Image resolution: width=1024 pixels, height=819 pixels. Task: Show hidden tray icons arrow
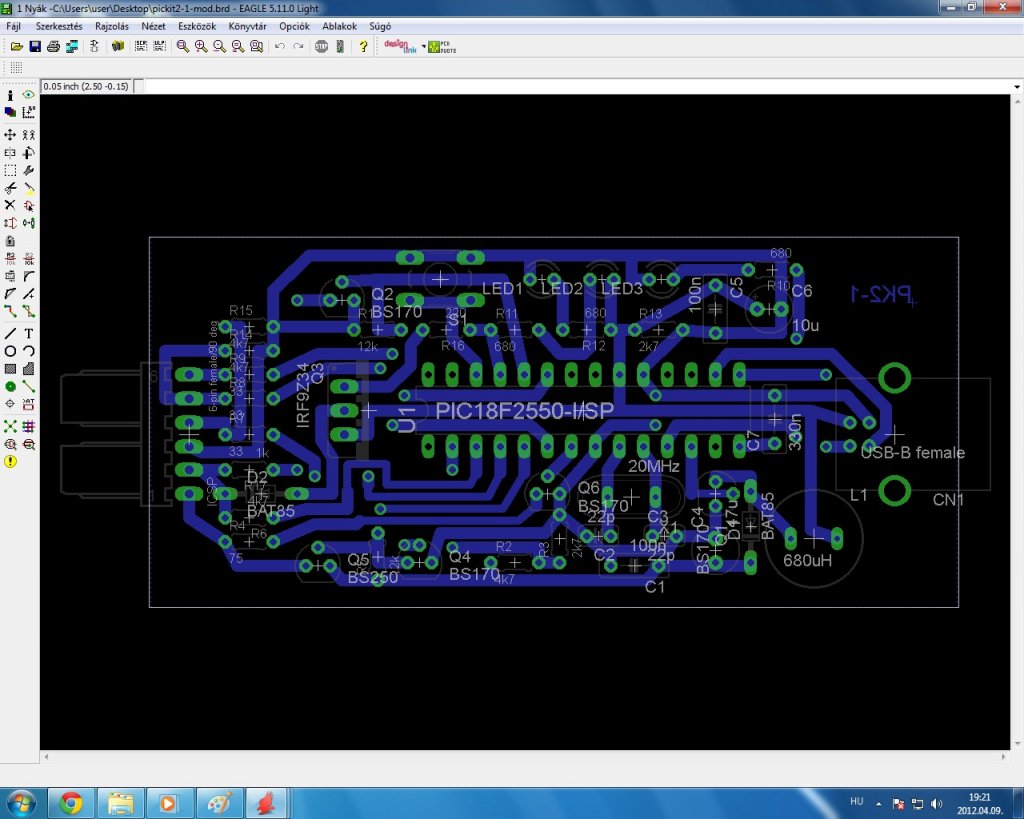tap(878, 804)
